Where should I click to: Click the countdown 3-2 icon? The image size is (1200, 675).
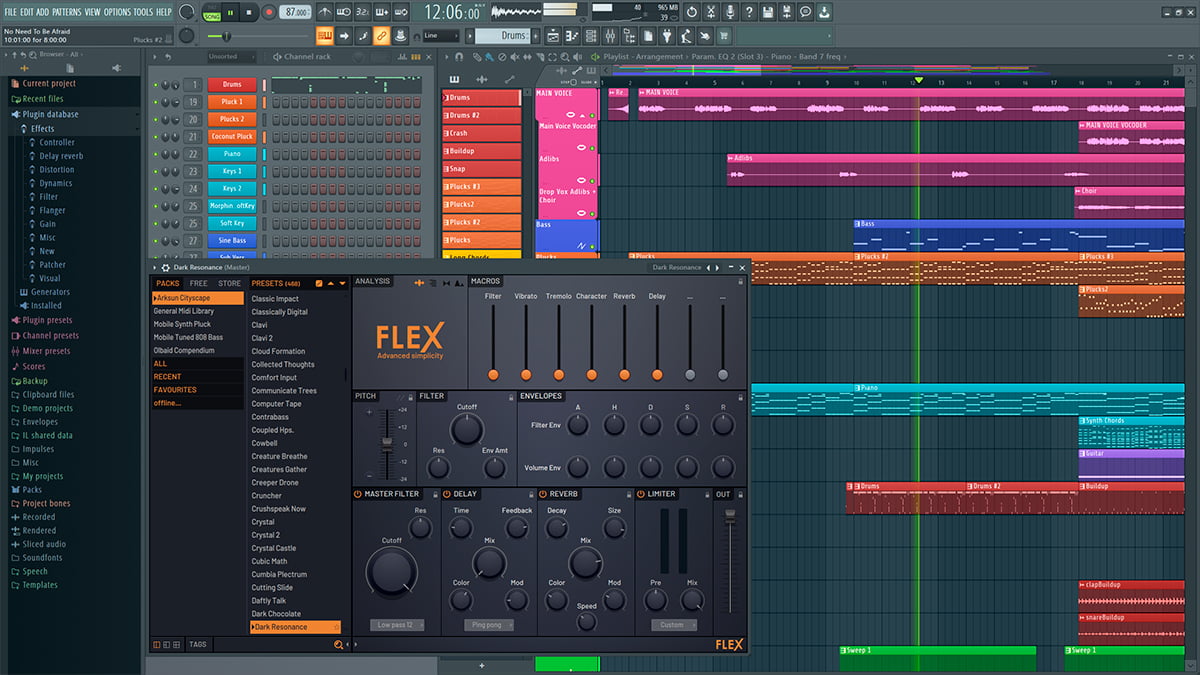362,12
